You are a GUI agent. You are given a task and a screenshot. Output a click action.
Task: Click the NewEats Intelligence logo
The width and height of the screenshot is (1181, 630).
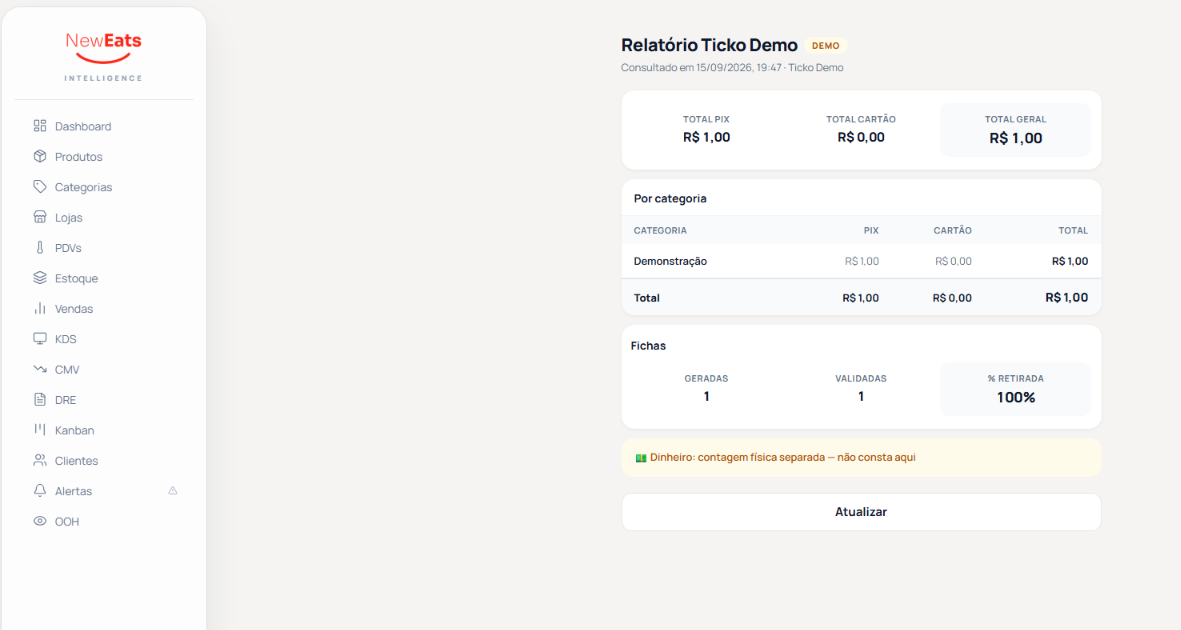pos(103,57)
